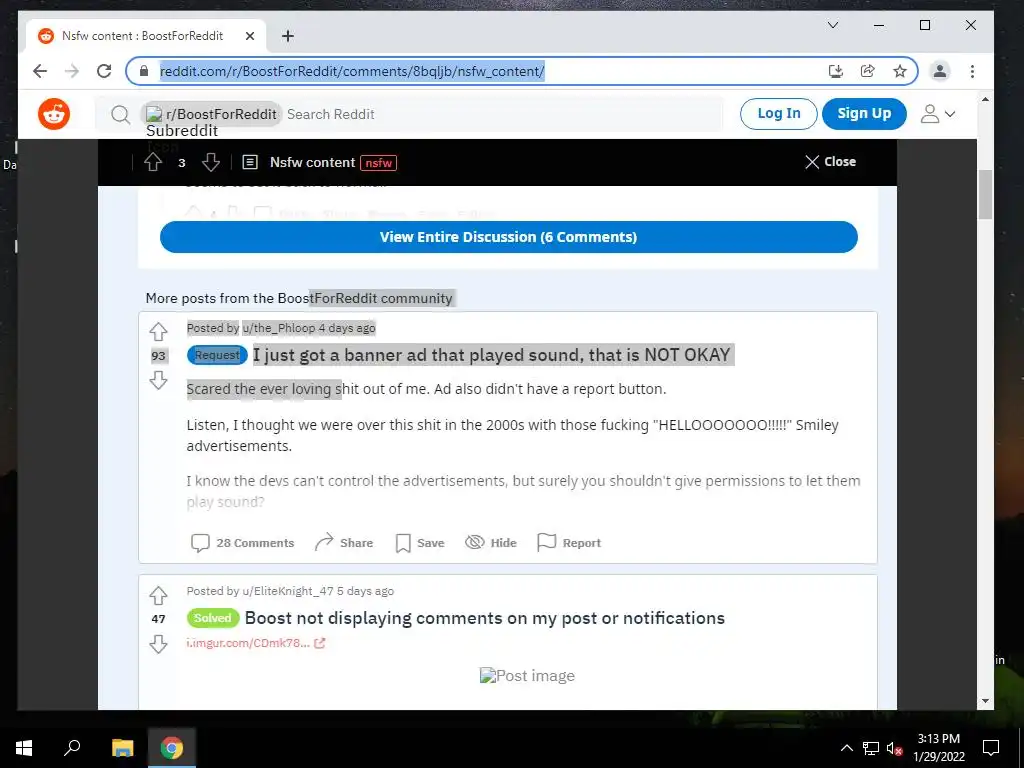Upvote the Nsfw content post in header bar
Viewport: 1024px width, 768px height.
tap(153, 162)
